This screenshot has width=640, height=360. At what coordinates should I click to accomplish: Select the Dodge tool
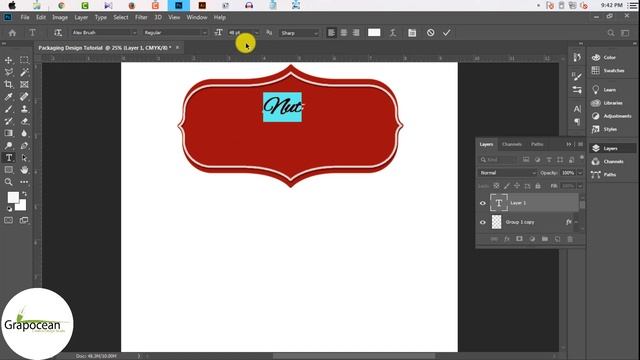click(x=9, y=146)
